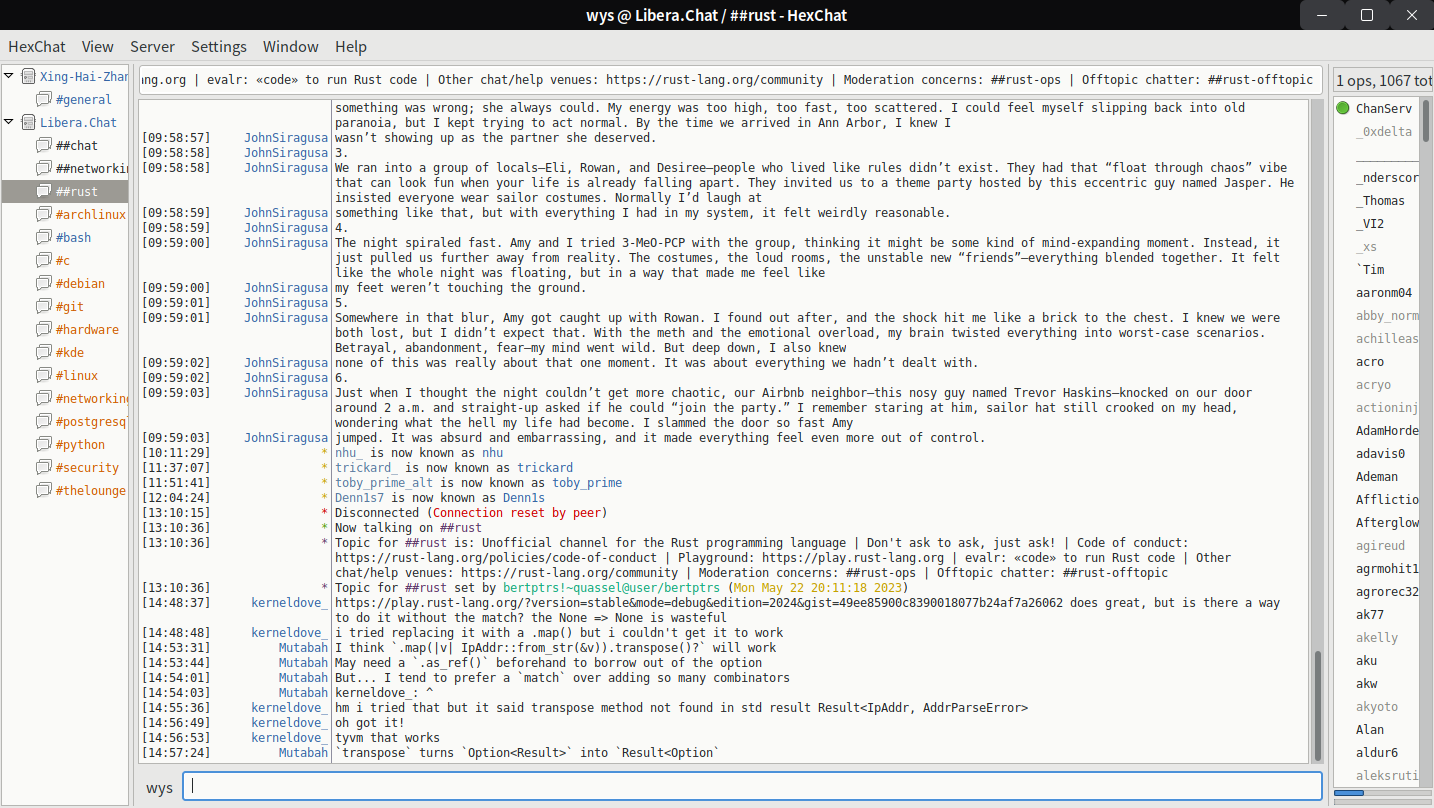
Task: Click the green status dot beside ChanServ
Action: (1343, 108)
